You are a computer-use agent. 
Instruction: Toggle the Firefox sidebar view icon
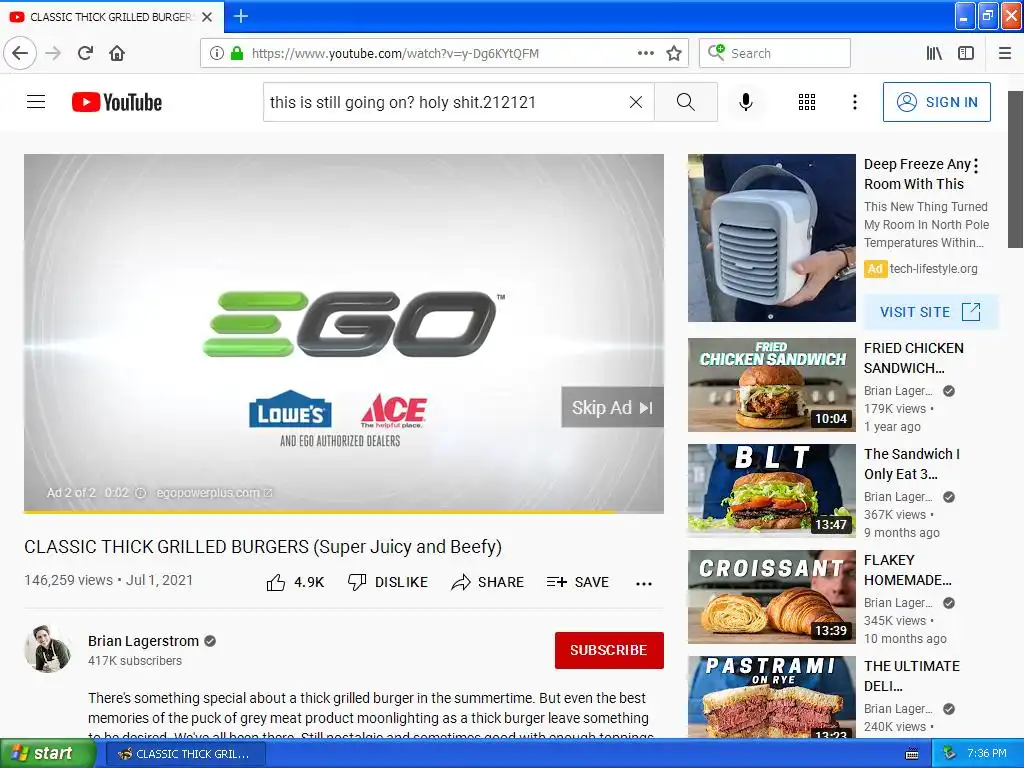pos(965,53)
